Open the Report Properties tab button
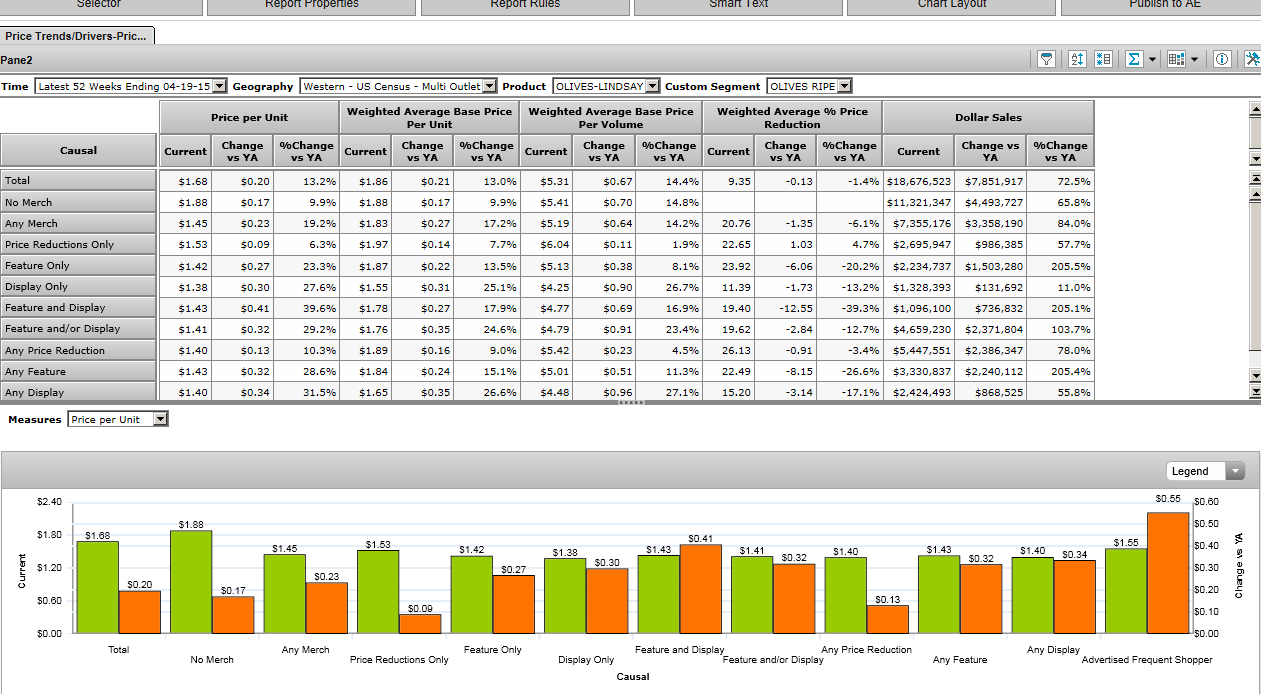 pyautogui.click(x=311, y=5)
